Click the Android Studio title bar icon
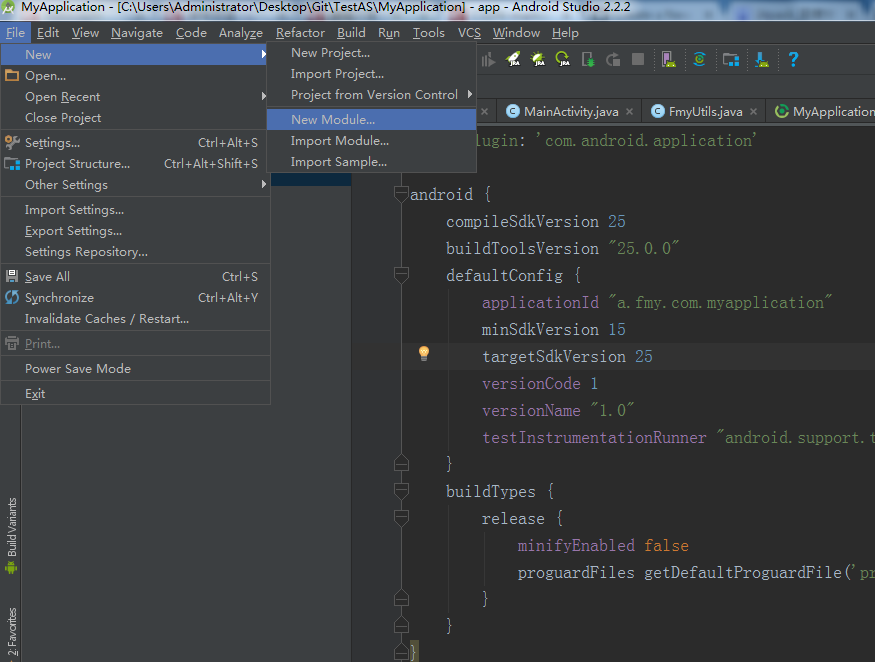The width and height of the screenshot is (875, 662). pos(8,8)
